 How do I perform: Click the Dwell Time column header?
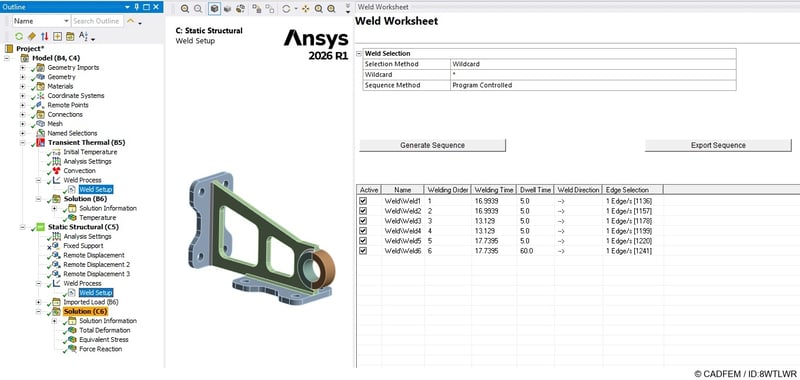pos(535,190)
